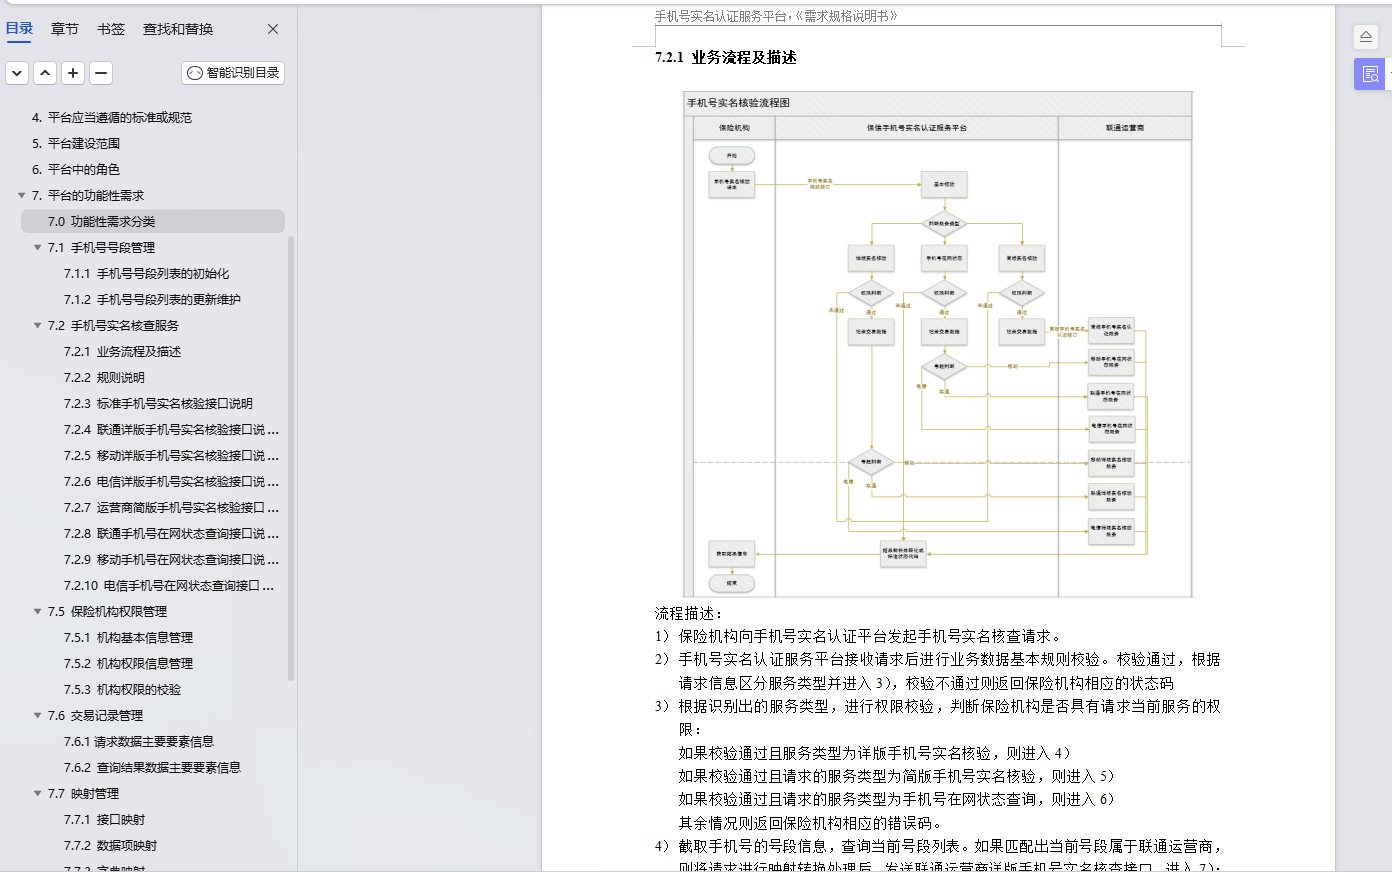This screenshot has width=1392, height=872.
Task: Switch to the 目录 tab
Action: pos(19,29)
